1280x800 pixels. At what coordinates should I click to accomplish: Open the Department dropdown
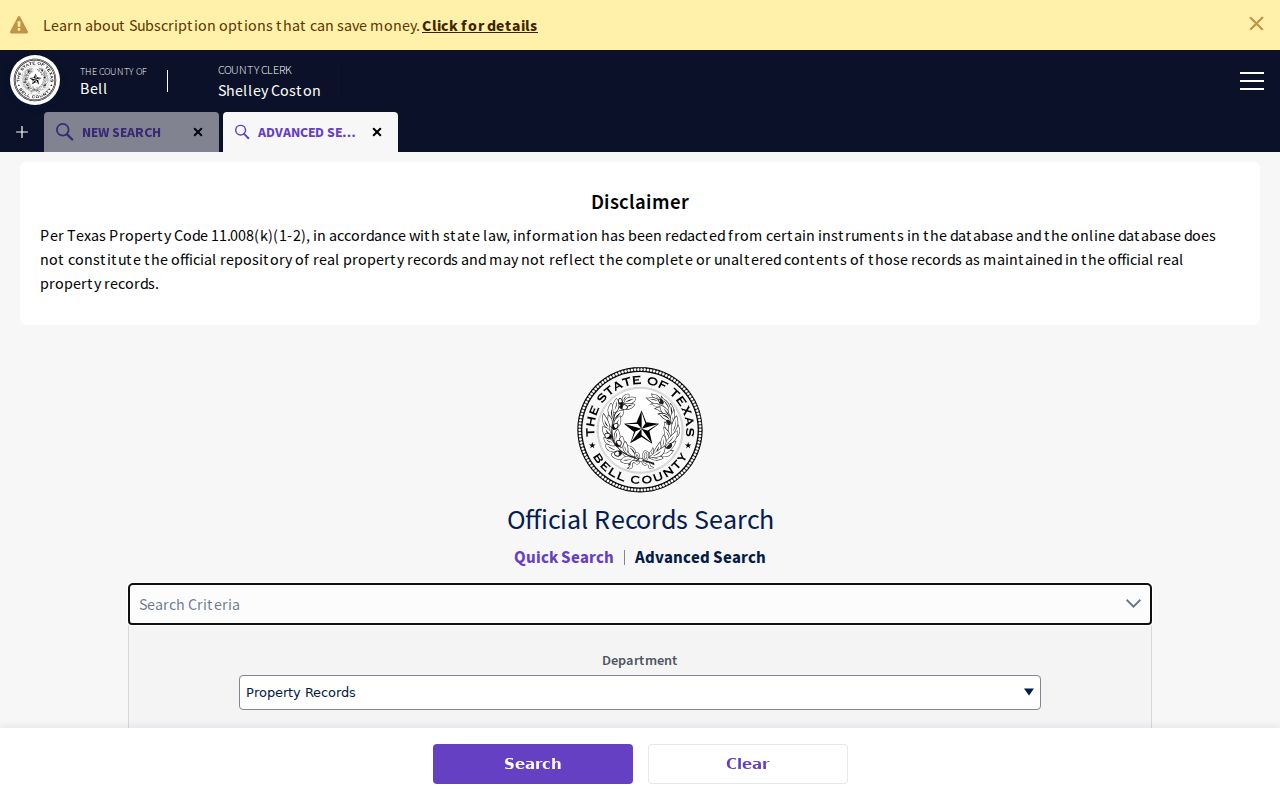tap(640, 692)
